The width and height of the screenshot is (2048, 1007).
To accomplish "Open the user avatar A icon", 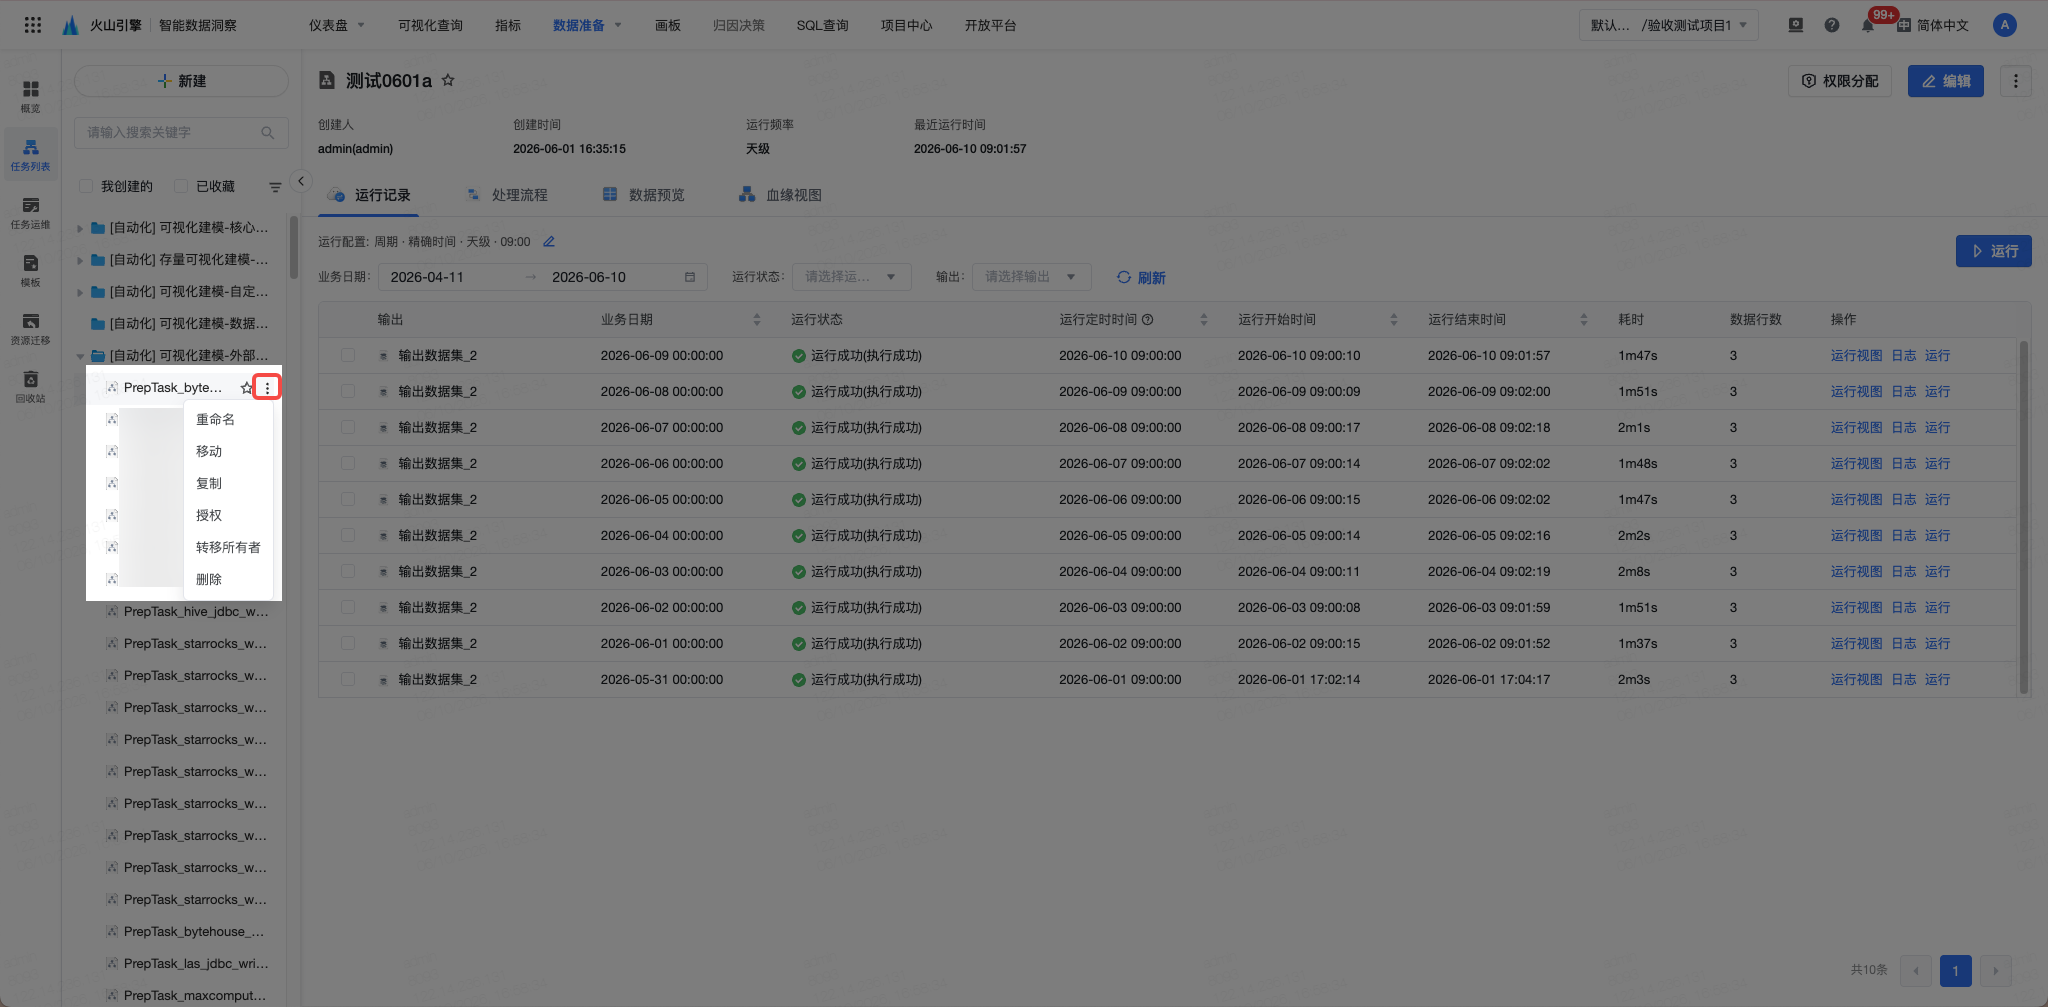I will 2004,25.
